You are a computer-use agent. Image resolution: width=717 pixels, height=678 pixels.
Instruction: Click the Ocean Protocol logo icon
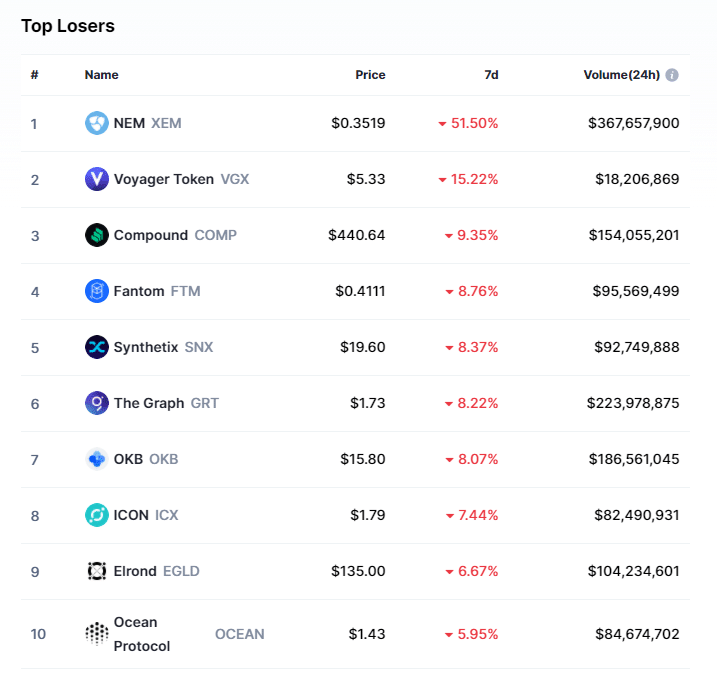96,634
